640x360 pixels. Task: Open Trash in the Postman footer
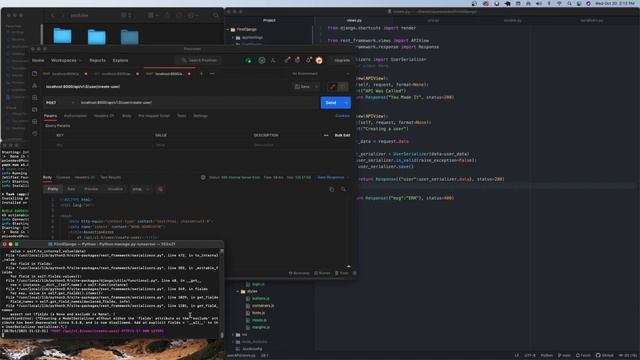[x=342, y=273]
